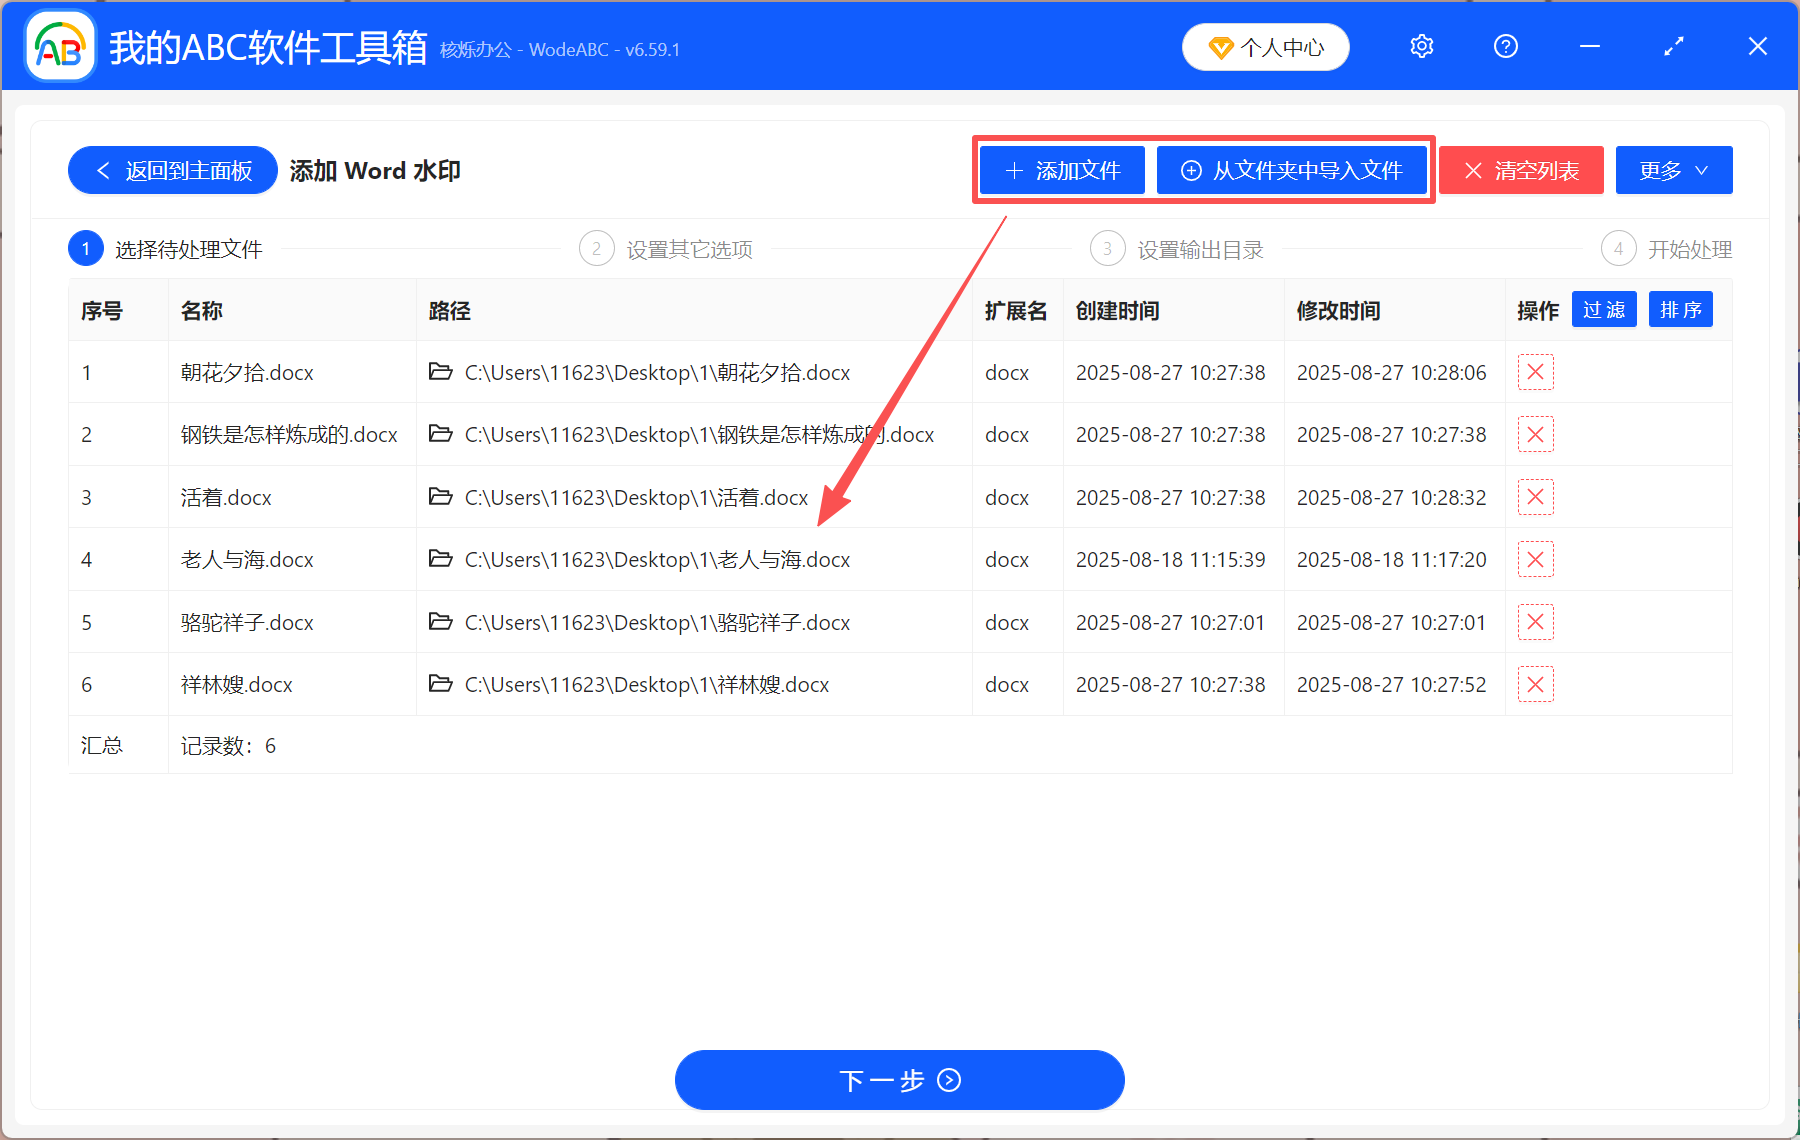Image resolution: width=1800 pixels, height=1140 pixels.
Task: Click the diamond icon on 个人中心
Action: coord(1221,46)
